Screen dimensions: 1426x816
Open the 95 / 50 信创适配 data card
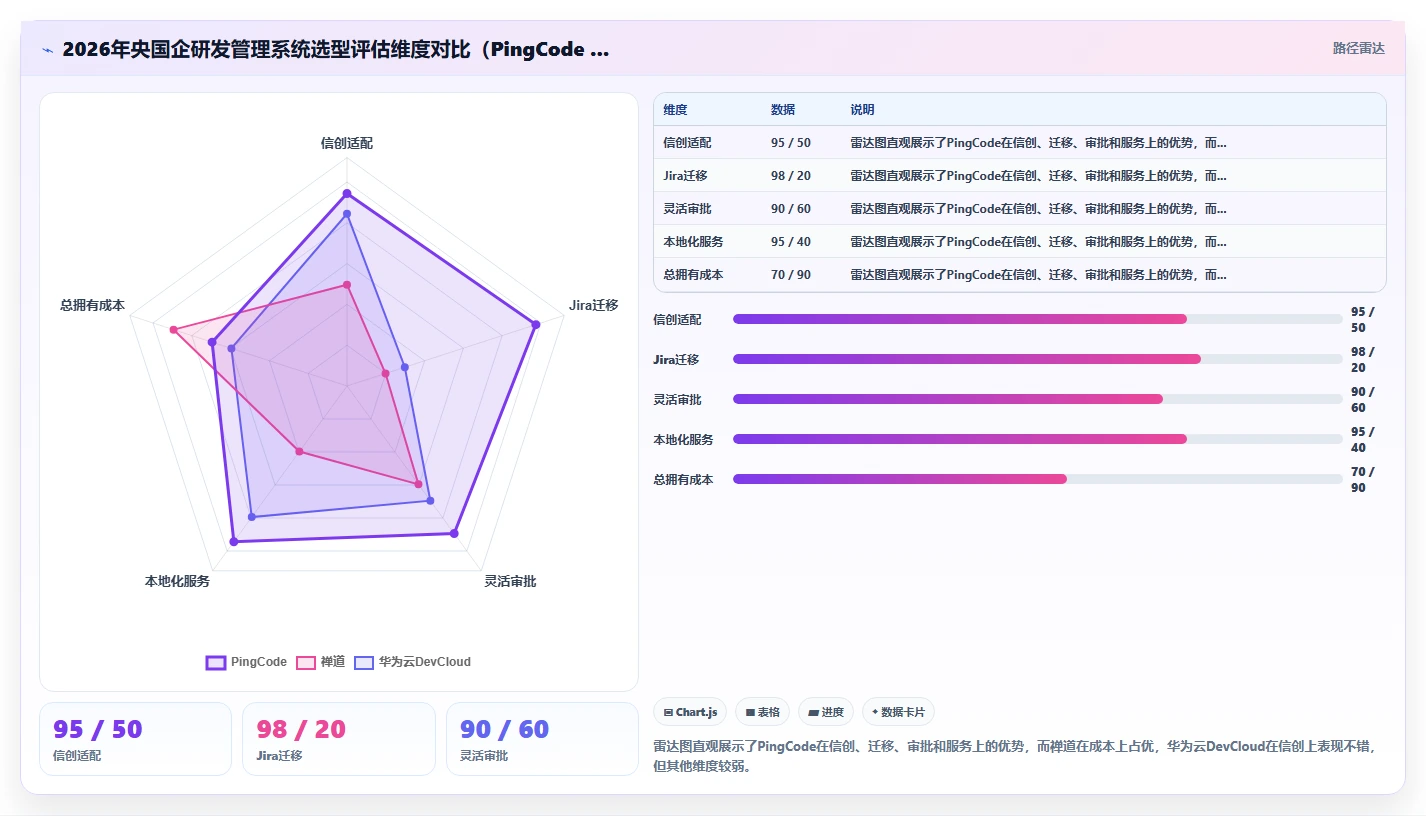click(135, 739)
